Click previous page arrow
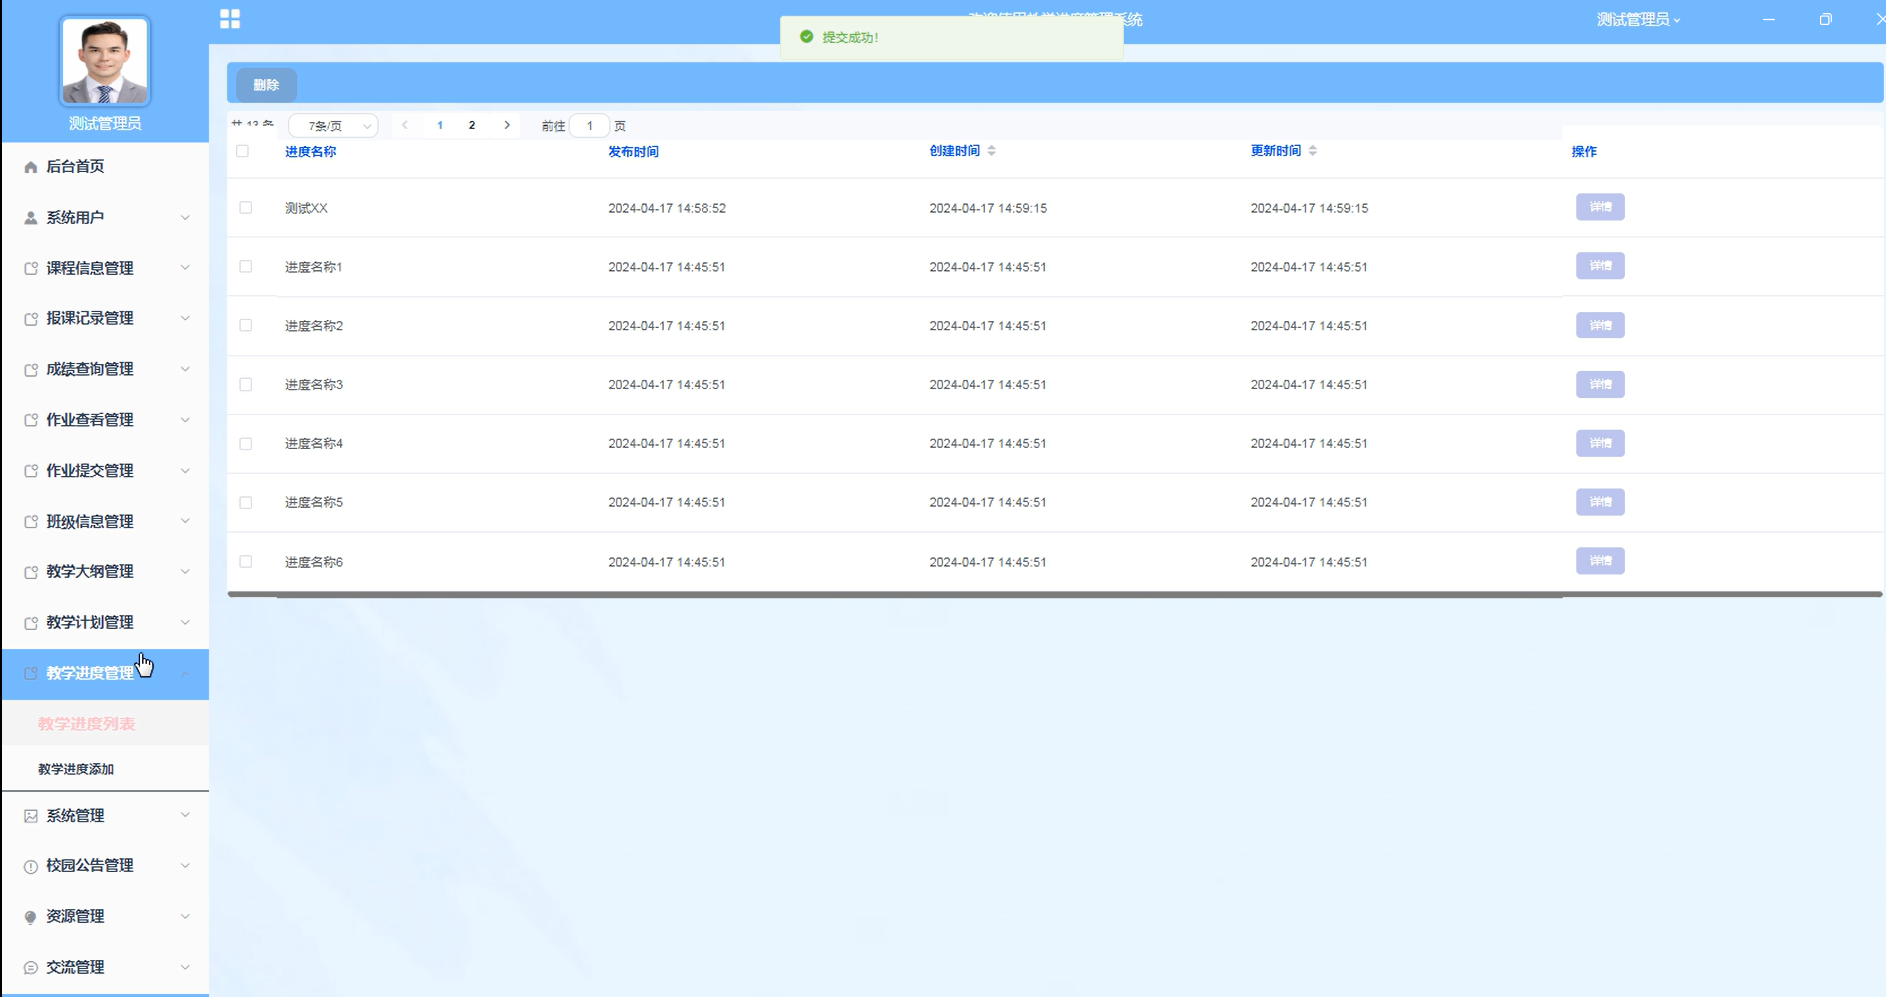Image resolution: width=1886 pixels, height=997 pixels. click(405, 125)
